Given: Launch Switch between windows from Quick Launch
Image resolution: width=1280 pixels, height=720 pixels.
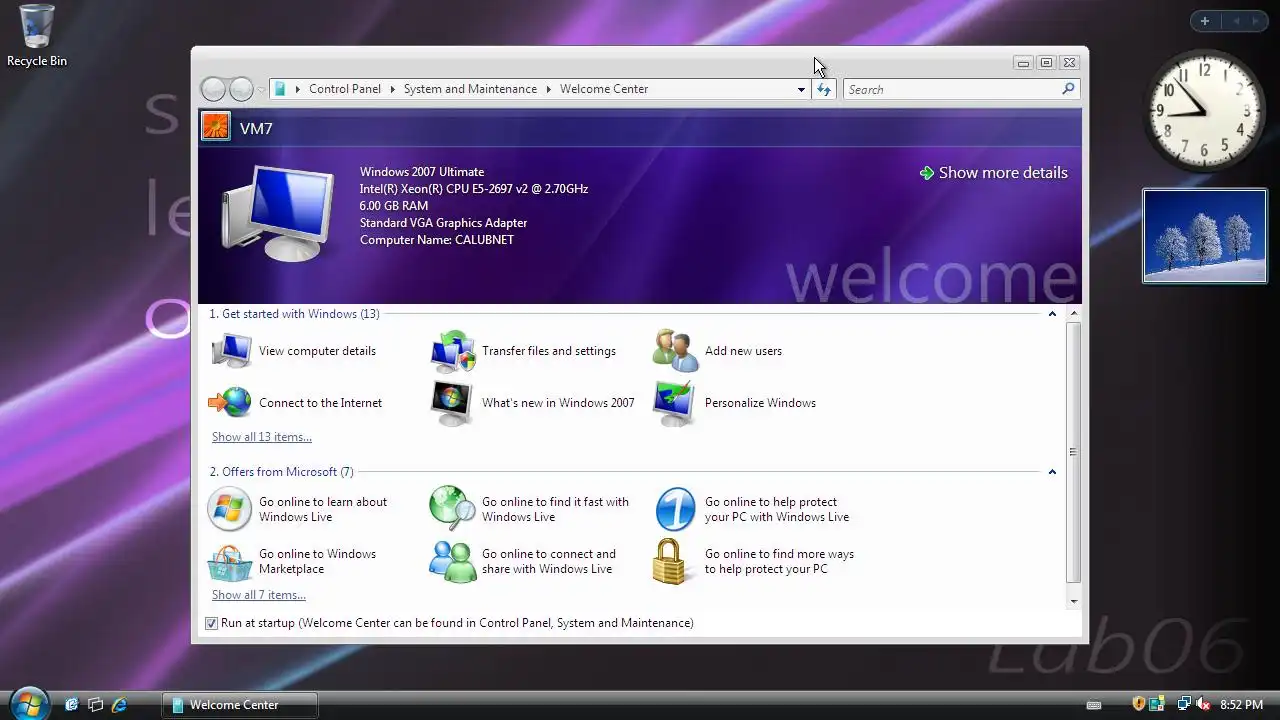Looking at the screenshot, I should coord(95,705).
